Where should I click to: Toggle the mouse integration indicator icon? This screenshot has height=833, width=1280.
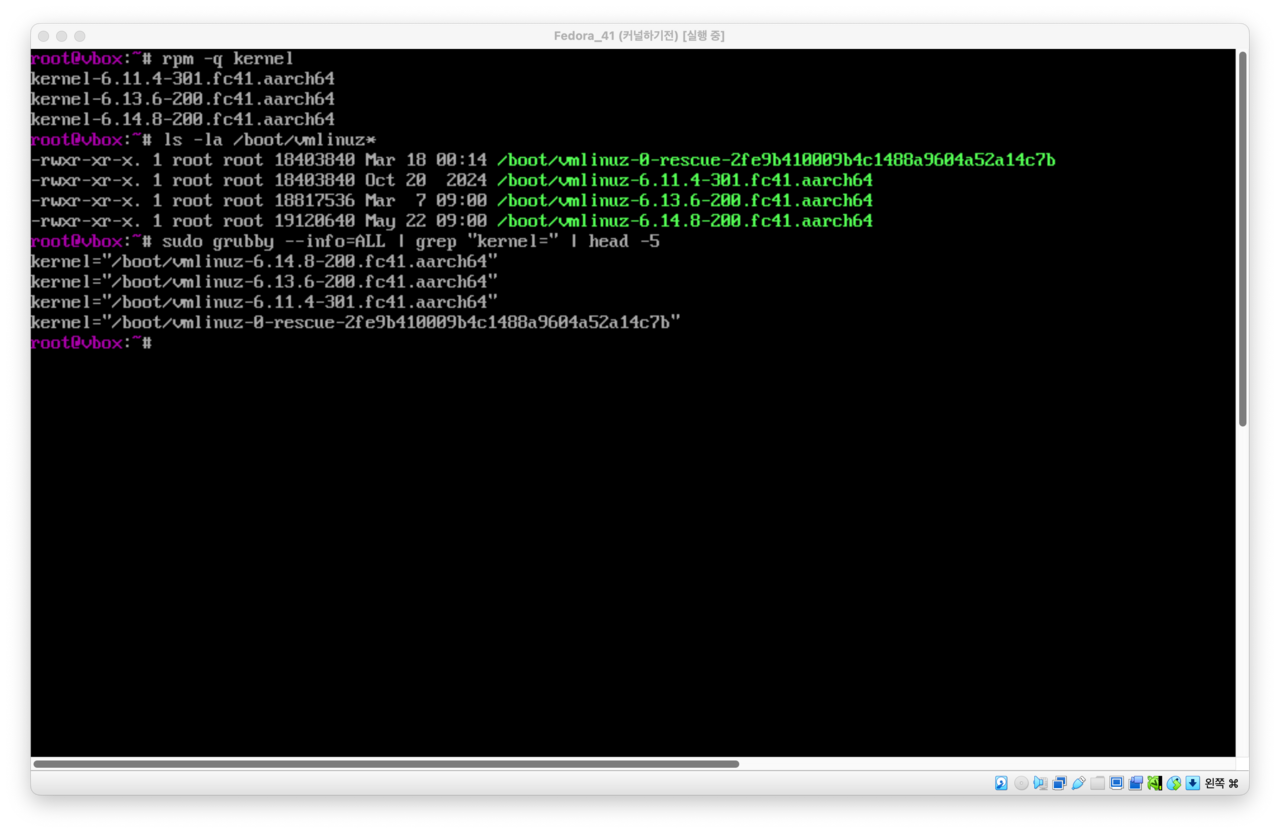pyautogui.click(x=1173, y=783)
